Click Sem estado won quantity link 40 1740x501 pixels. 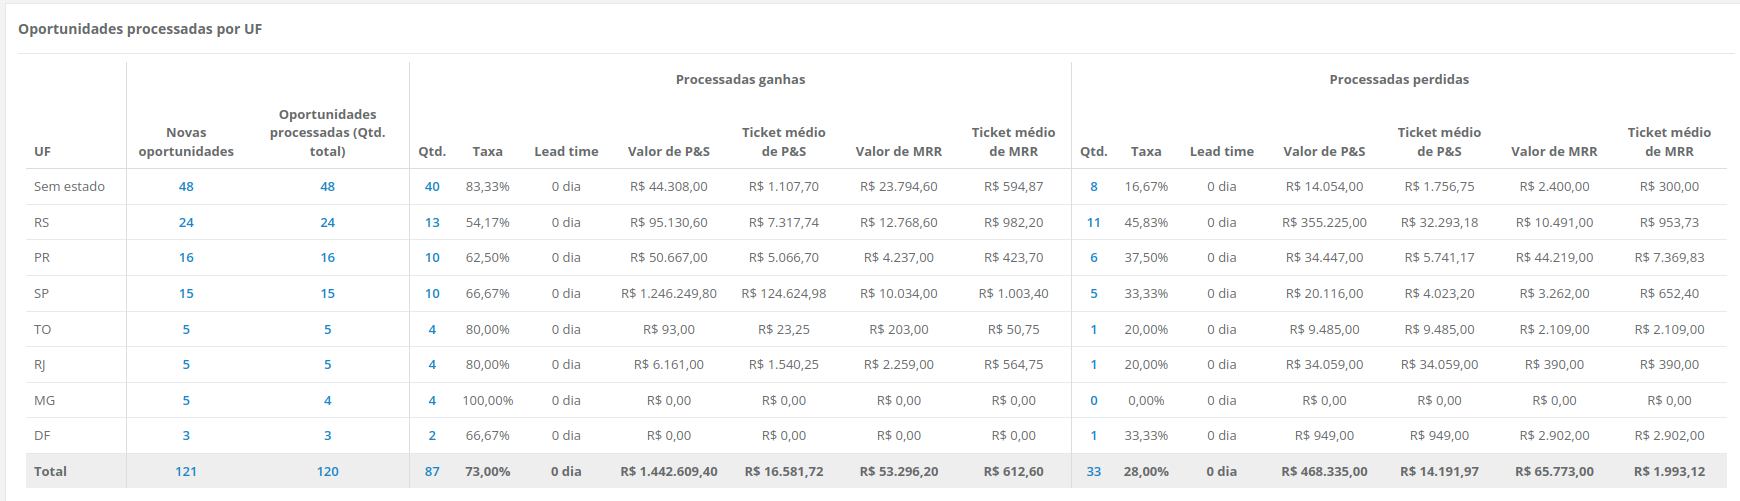(432, 187)
